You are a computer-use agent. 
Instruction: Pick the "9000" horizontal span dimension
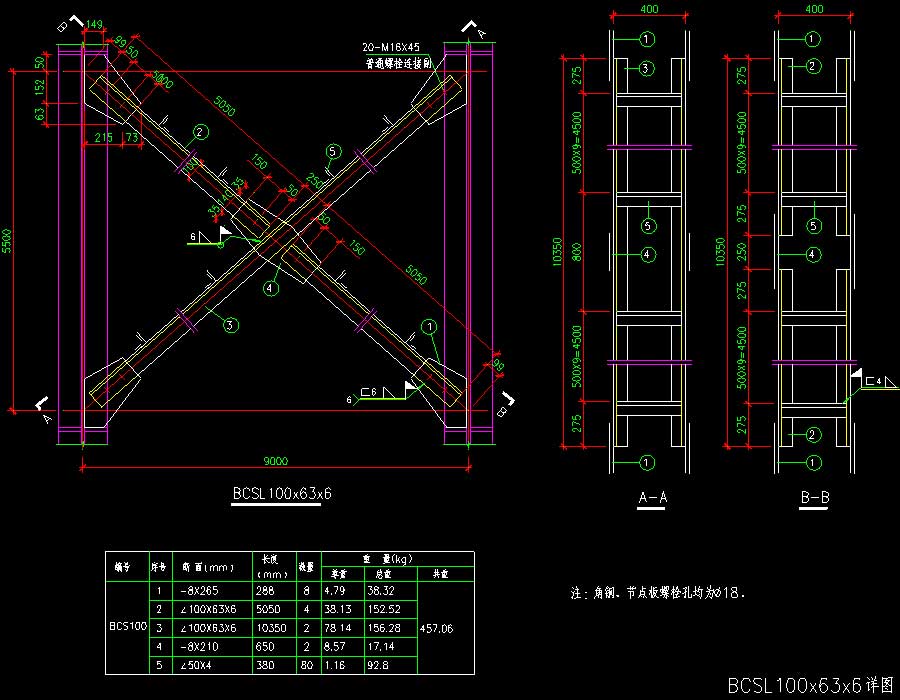tap(276, 461)
